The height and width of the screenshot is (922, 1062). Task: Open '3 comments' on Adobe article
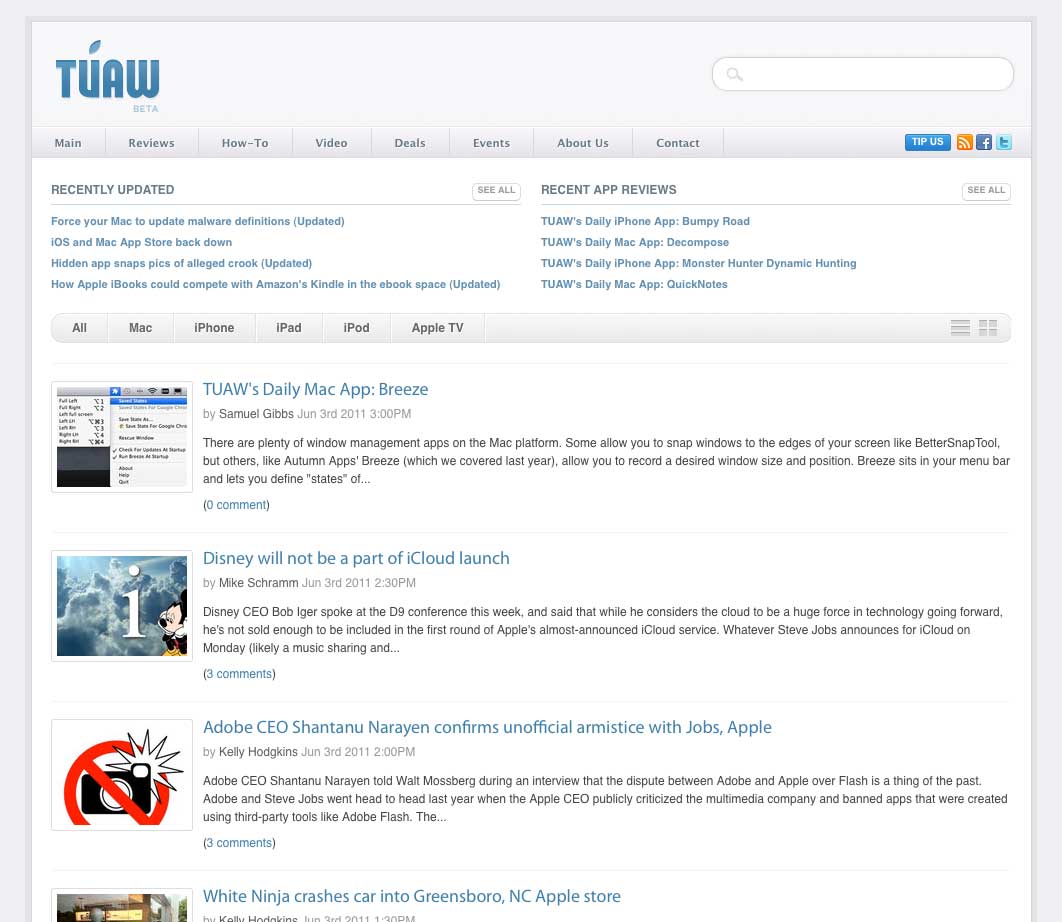click(239, 843)
